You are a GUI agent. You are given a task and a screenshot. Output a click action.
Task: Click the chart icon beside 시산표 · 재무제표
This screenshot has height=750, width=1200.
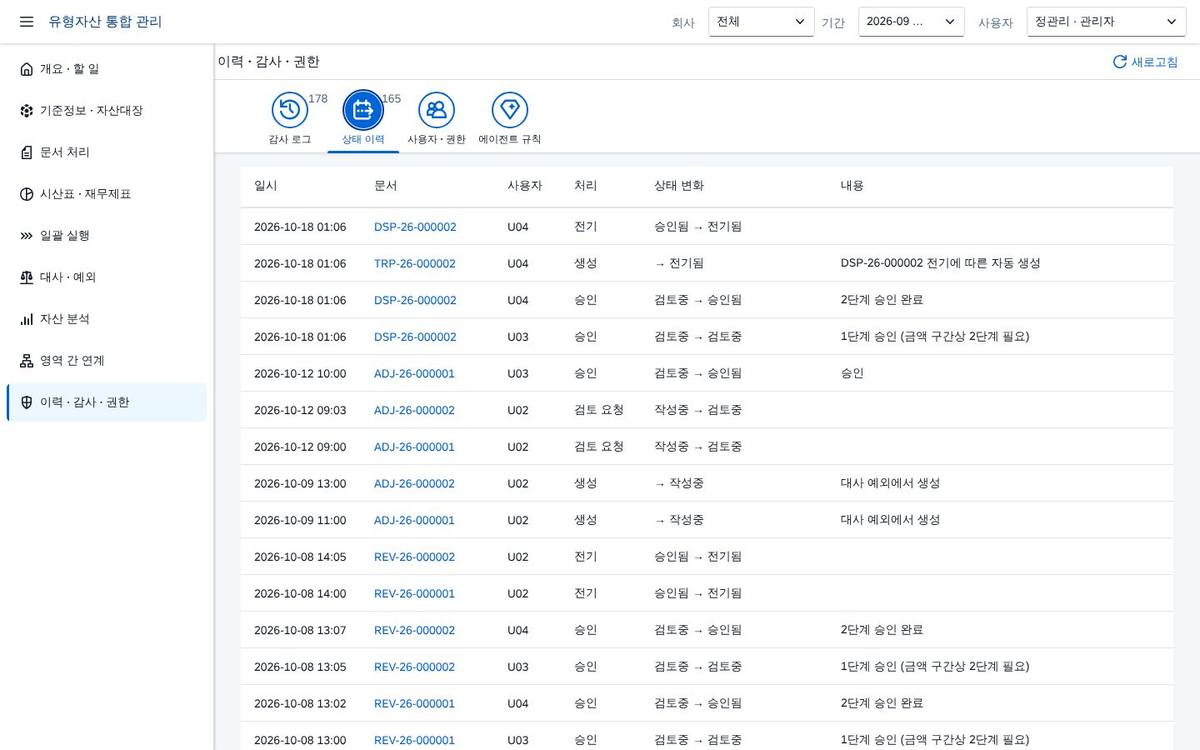click(27, 194)
